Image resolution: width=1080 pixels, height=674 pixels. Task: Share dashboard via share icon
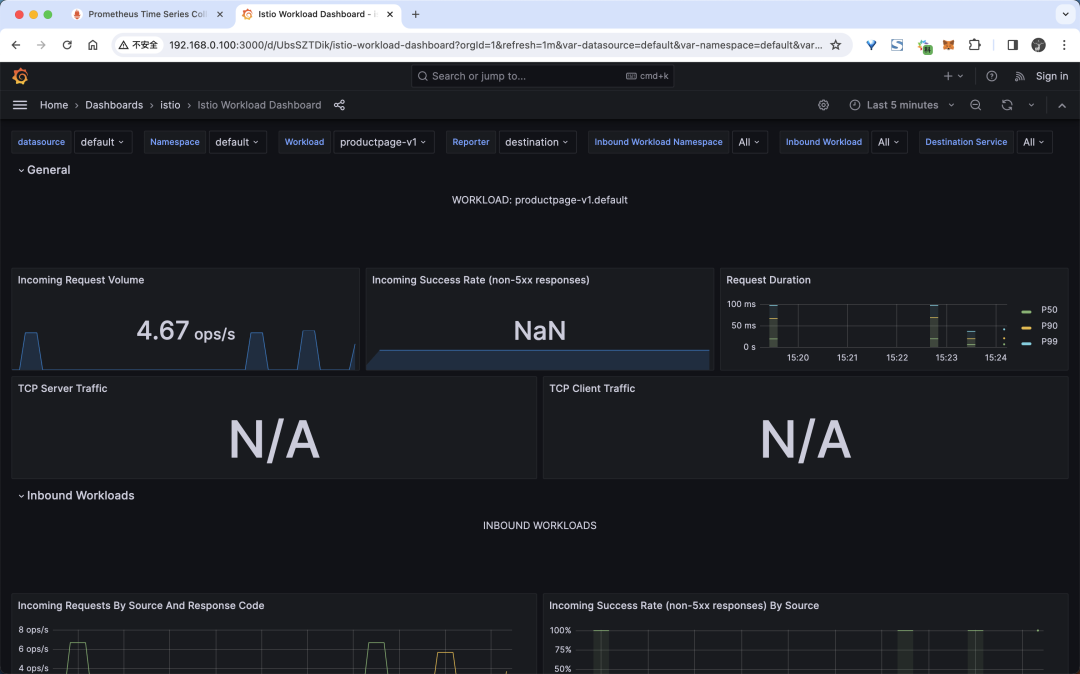coord(339,105)
